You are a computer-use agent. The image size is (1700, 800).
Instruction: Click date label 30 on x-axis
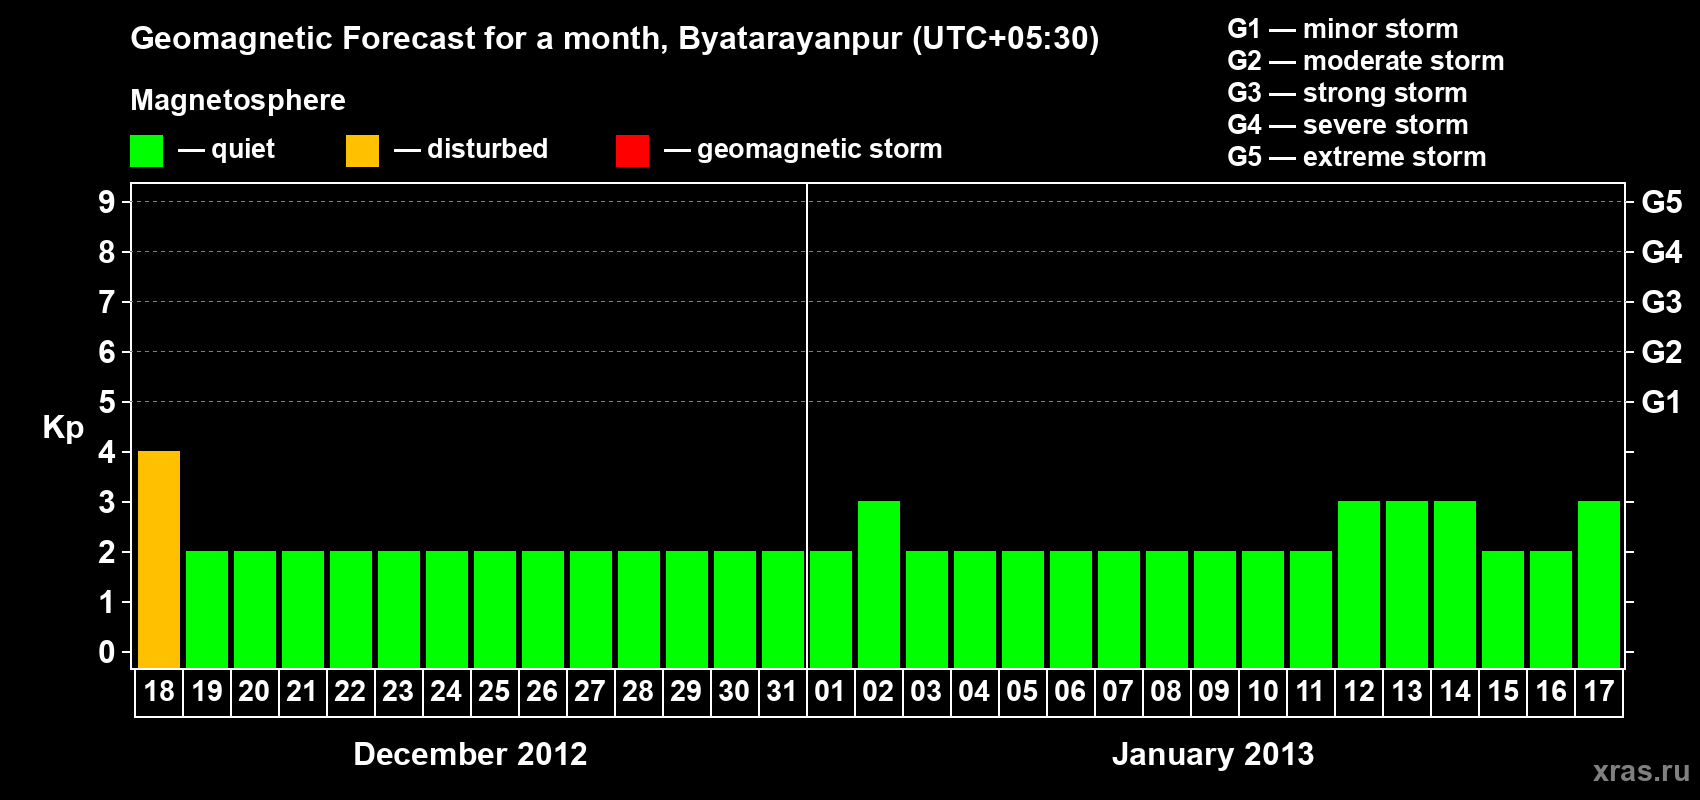pyautogui.click(x=734, y=691)
